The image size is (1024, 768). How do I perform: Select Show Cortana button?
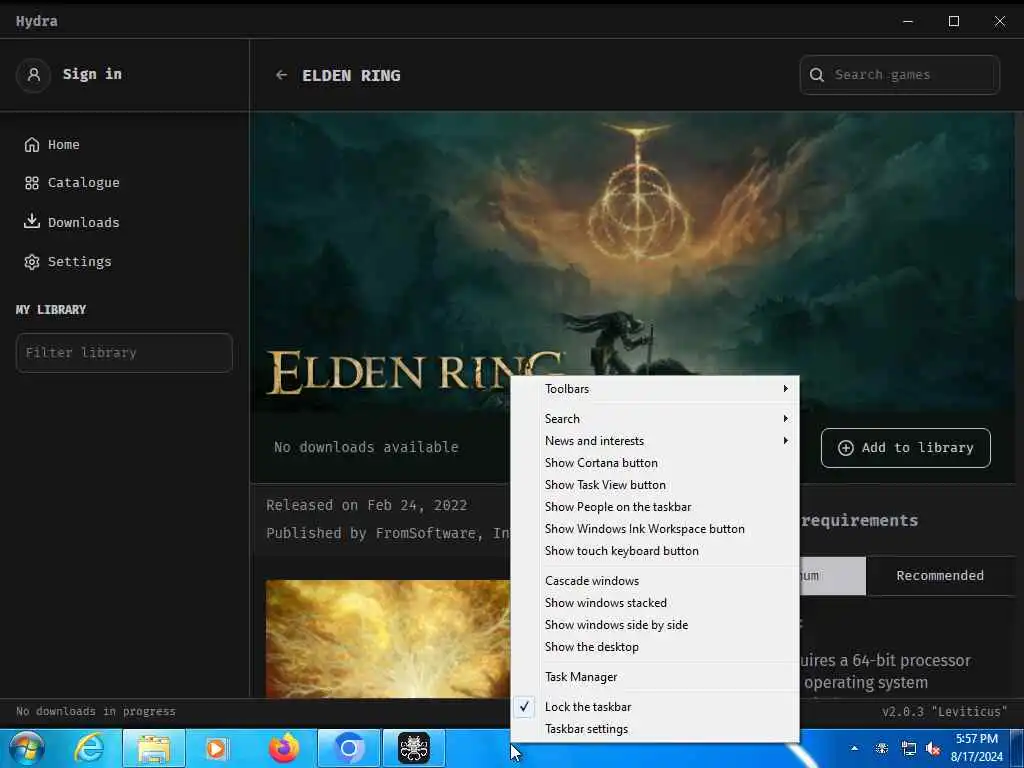[654, 463]
